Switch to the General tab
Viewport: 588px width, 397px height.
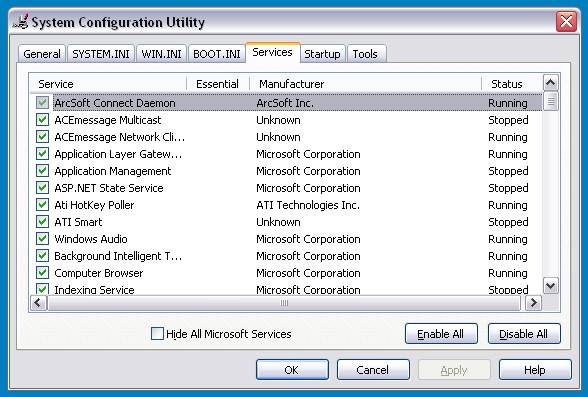(x=42, y=54)
